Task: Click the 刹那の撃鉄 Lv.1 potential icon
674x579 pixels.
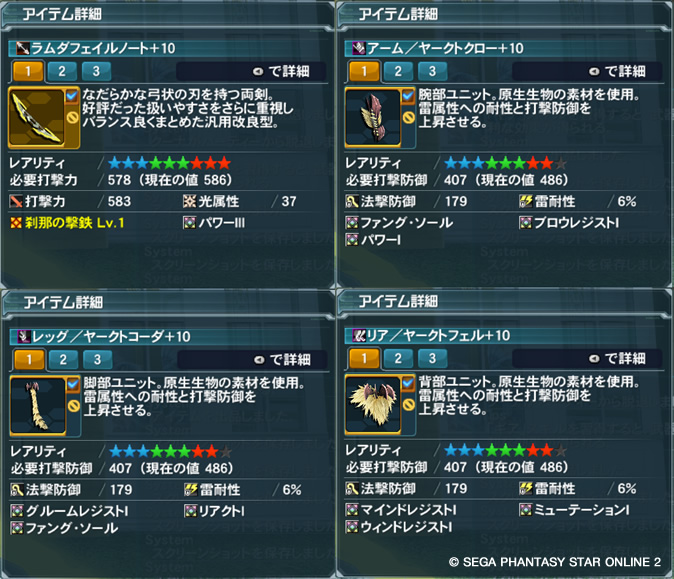Action: pos(16,223)
